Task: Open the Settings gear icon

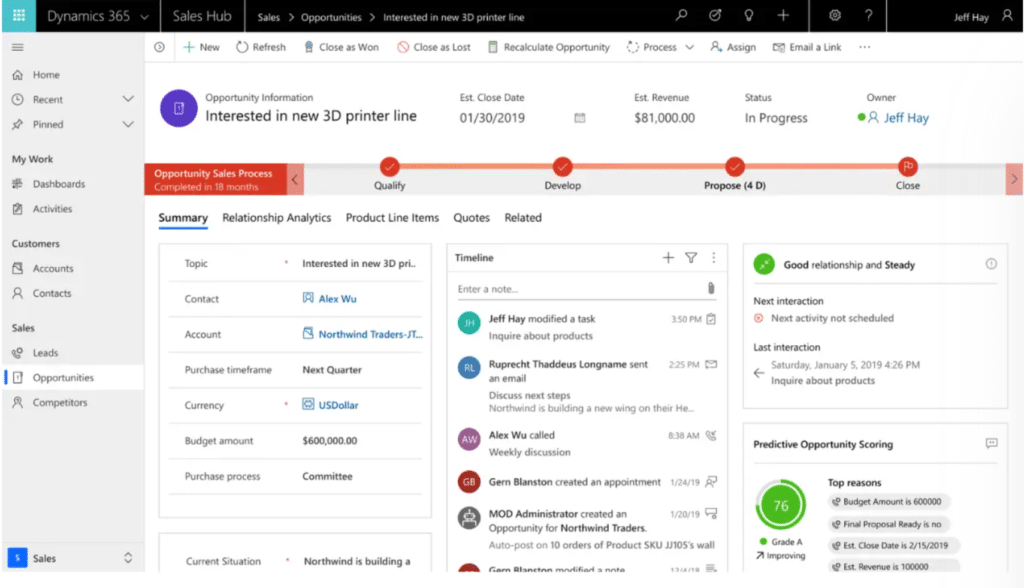Action: pyautogui.click(x=836, y=16)
